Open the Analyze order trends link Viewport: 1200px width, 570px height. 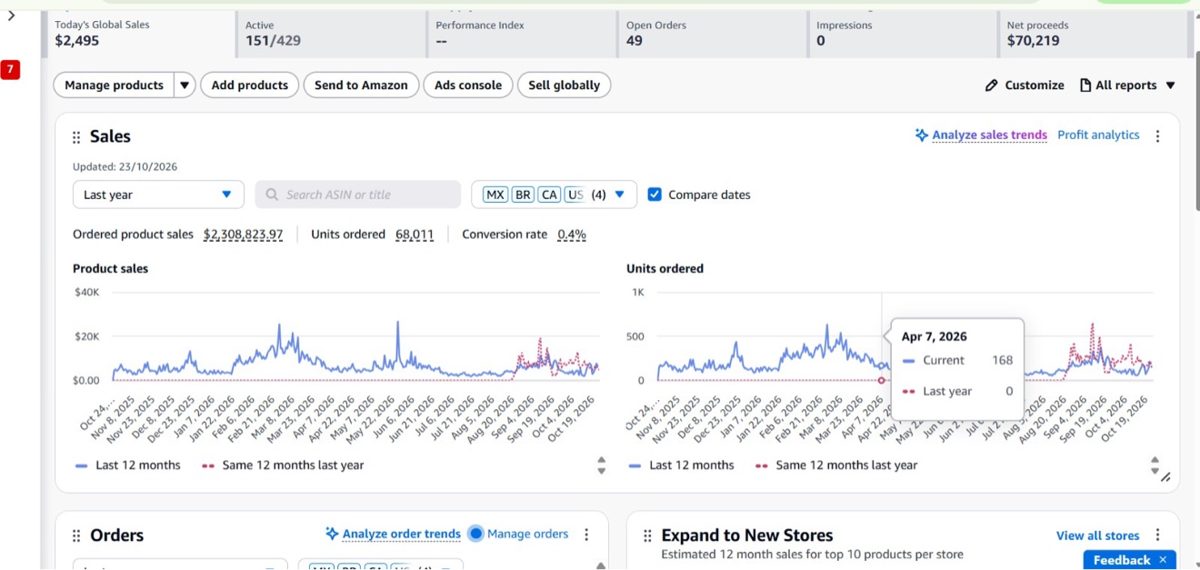[401, 534]
